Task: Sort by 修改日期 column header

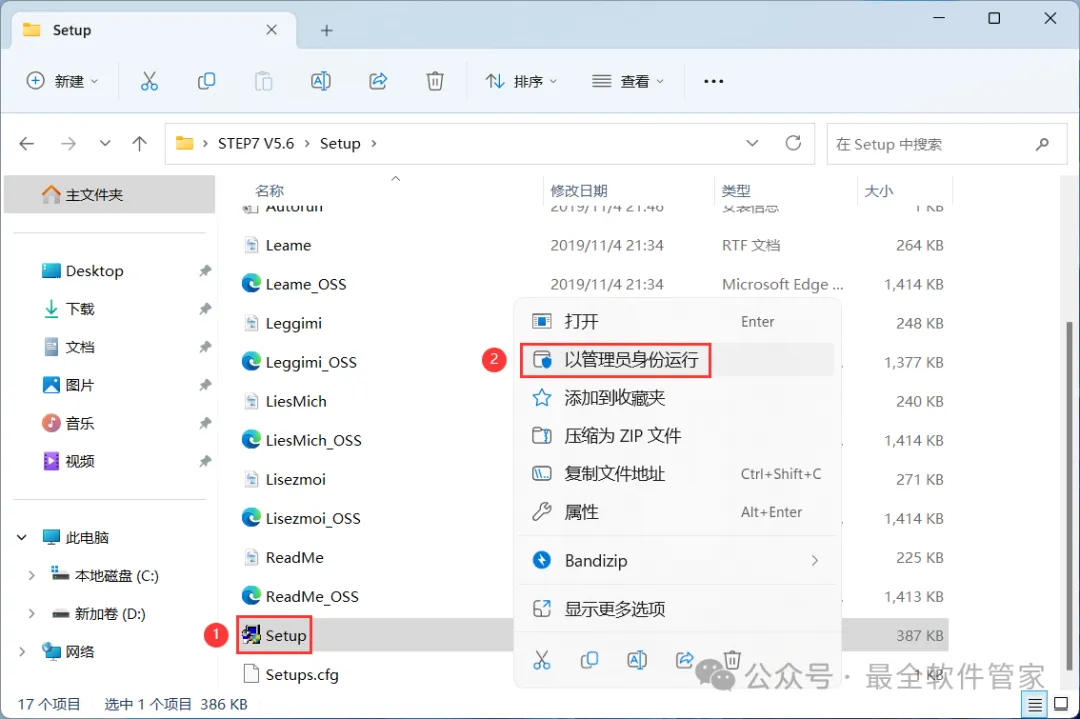Action: click(x=579, y=191)
